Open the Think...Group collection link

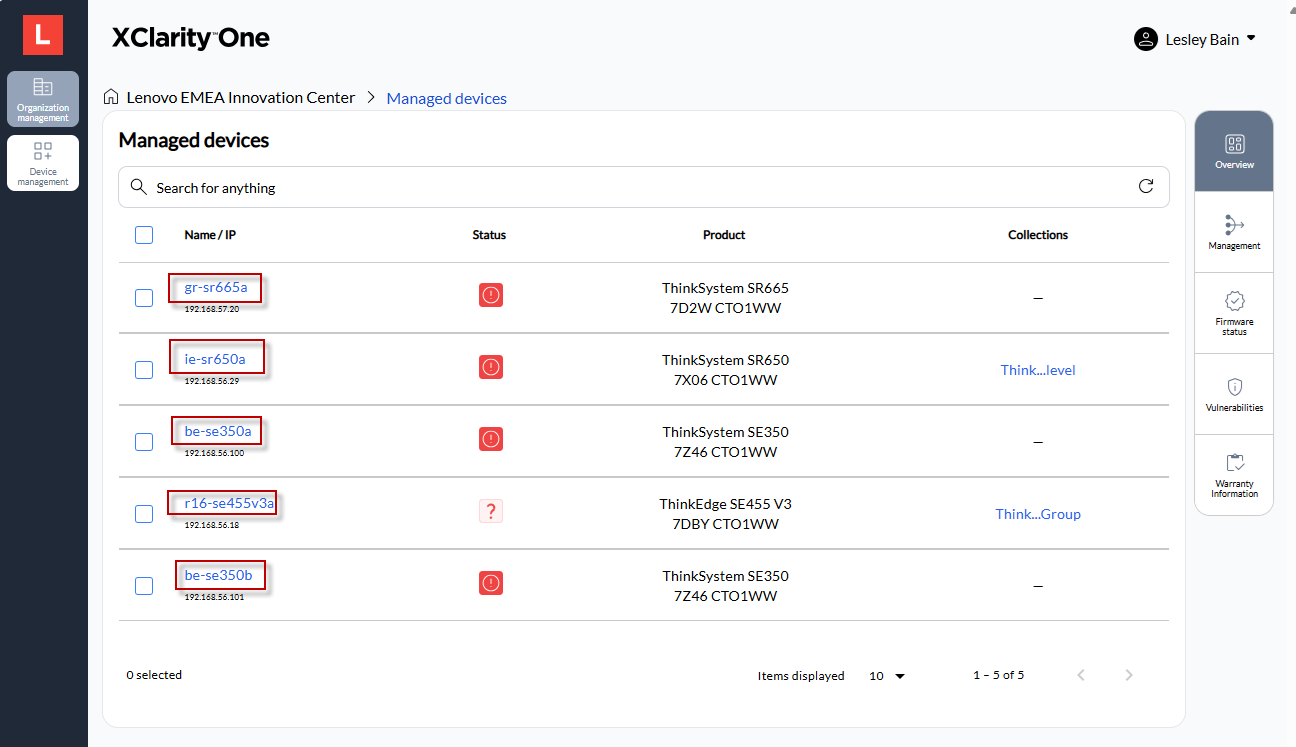click(x=1038, y=513)
